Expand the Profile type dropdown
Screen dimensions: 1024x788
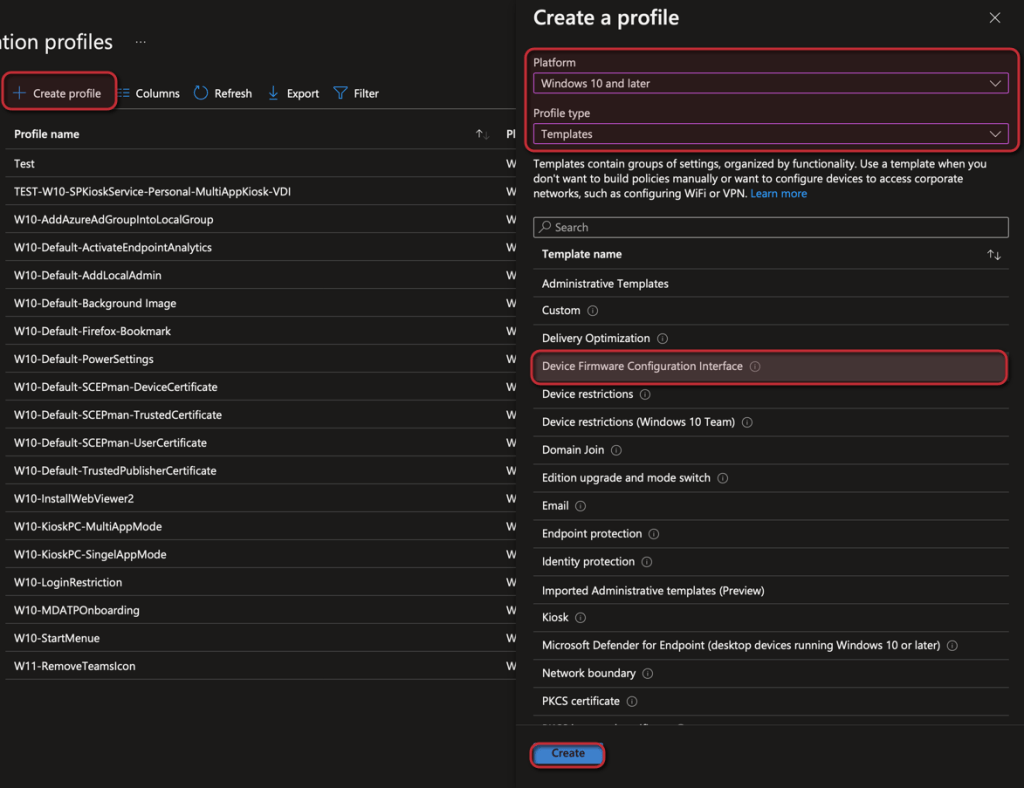pos(769,134)
